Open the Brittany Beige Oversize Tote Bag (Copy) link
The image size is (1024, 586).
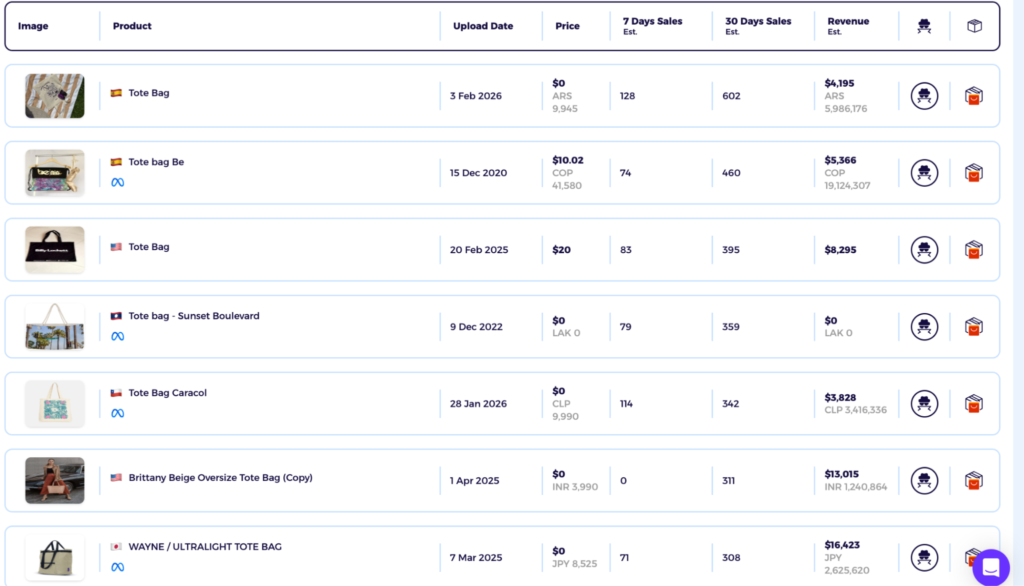(x=220, y=478)
